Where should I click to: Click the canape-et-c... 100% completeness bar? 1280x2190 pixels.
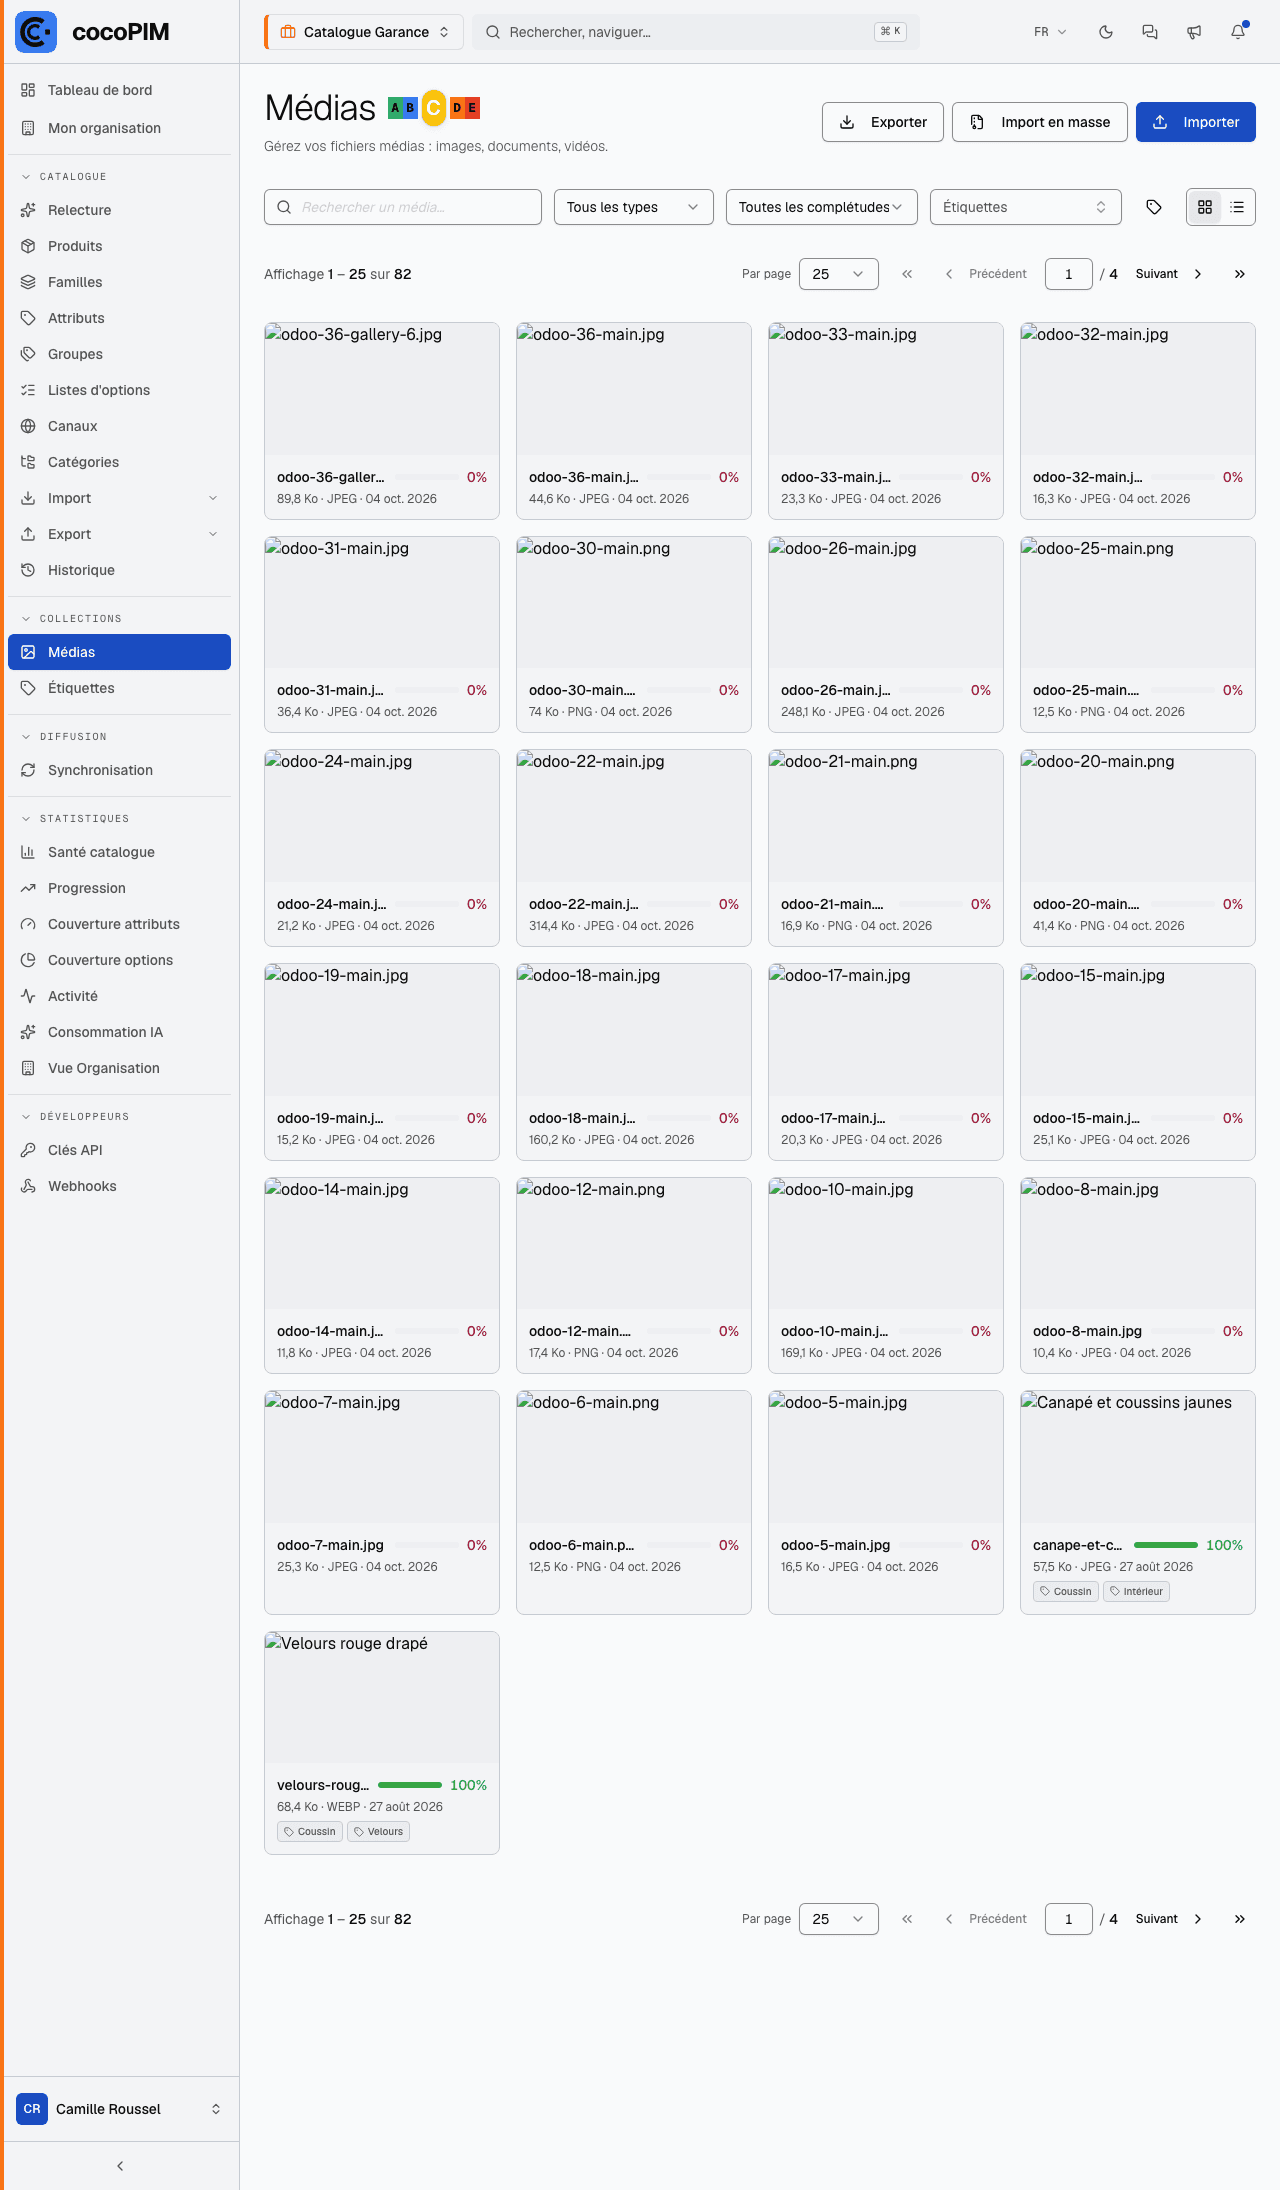coord(1166,1545)
